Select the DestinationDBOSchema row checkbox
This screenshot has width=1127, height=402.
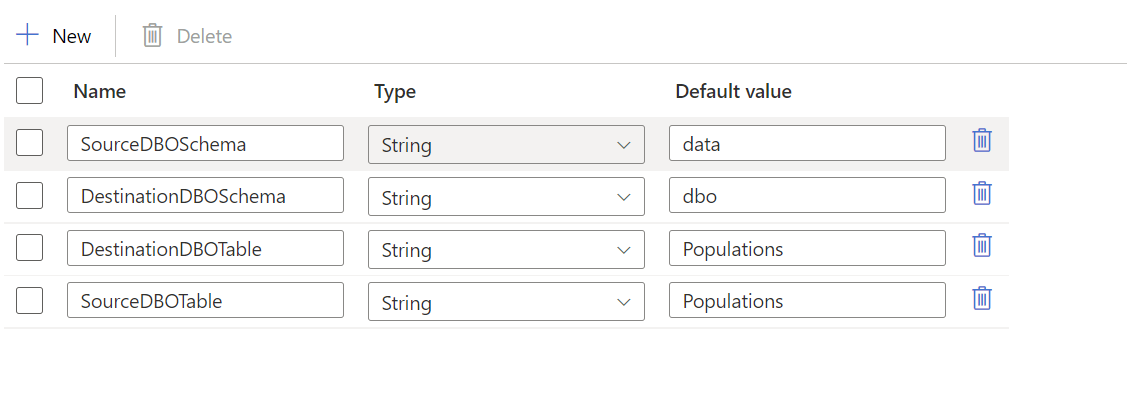coord(29,195)
